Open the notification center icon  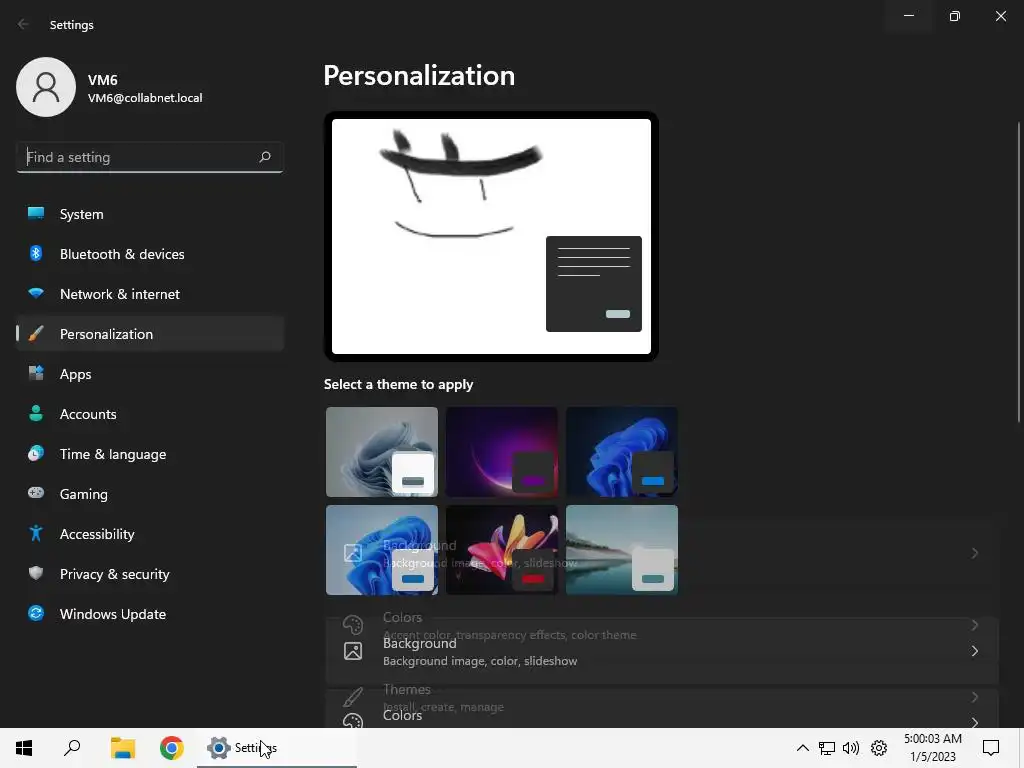(991, 748)
